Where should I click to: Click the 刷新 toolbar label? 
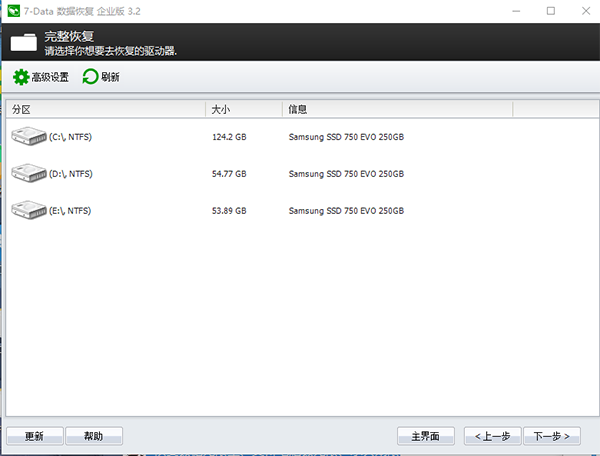click(x=110, y=77)
